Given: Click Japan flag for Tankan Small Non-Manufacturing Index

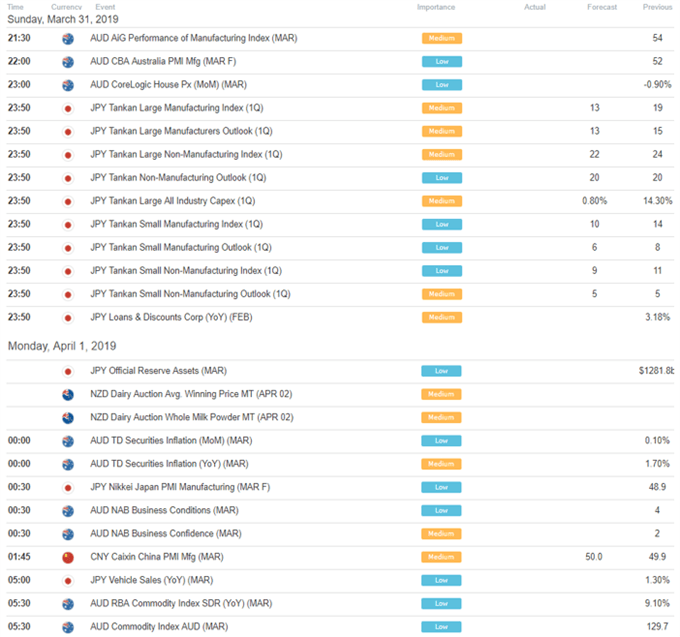Looking at the screenshot, I should tap(68, 271).
